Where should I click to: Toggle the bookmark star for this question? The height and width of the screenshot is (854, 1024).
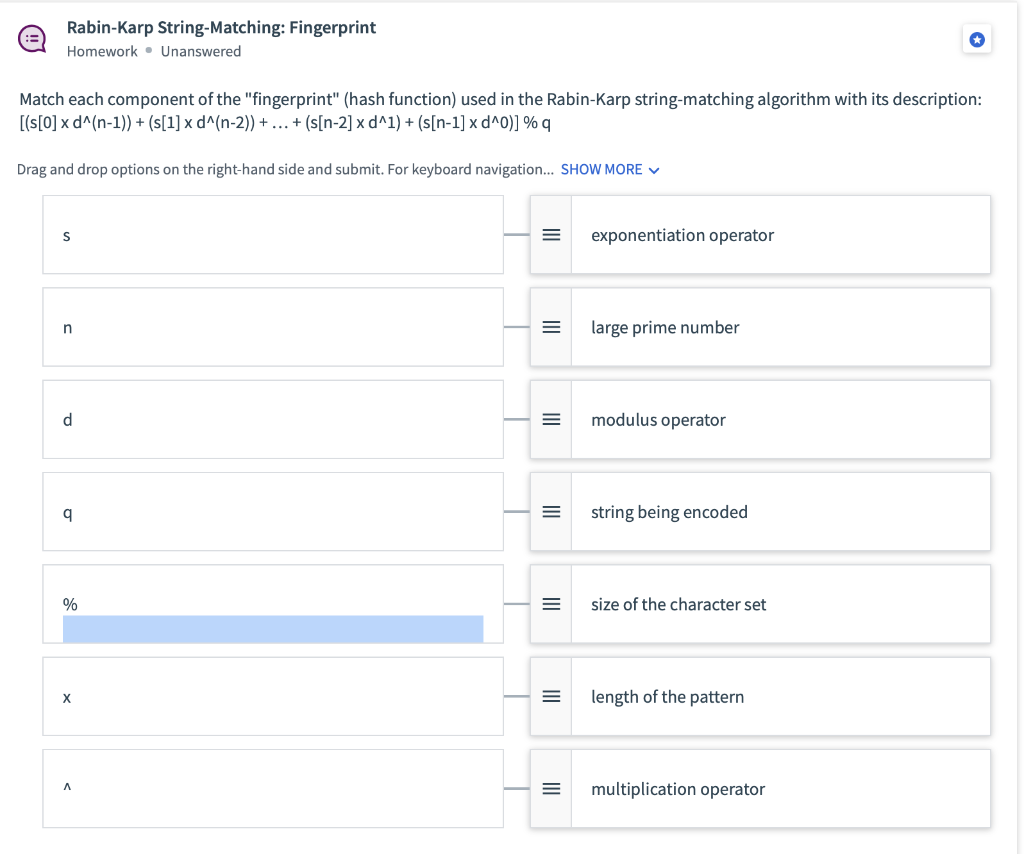977,38
